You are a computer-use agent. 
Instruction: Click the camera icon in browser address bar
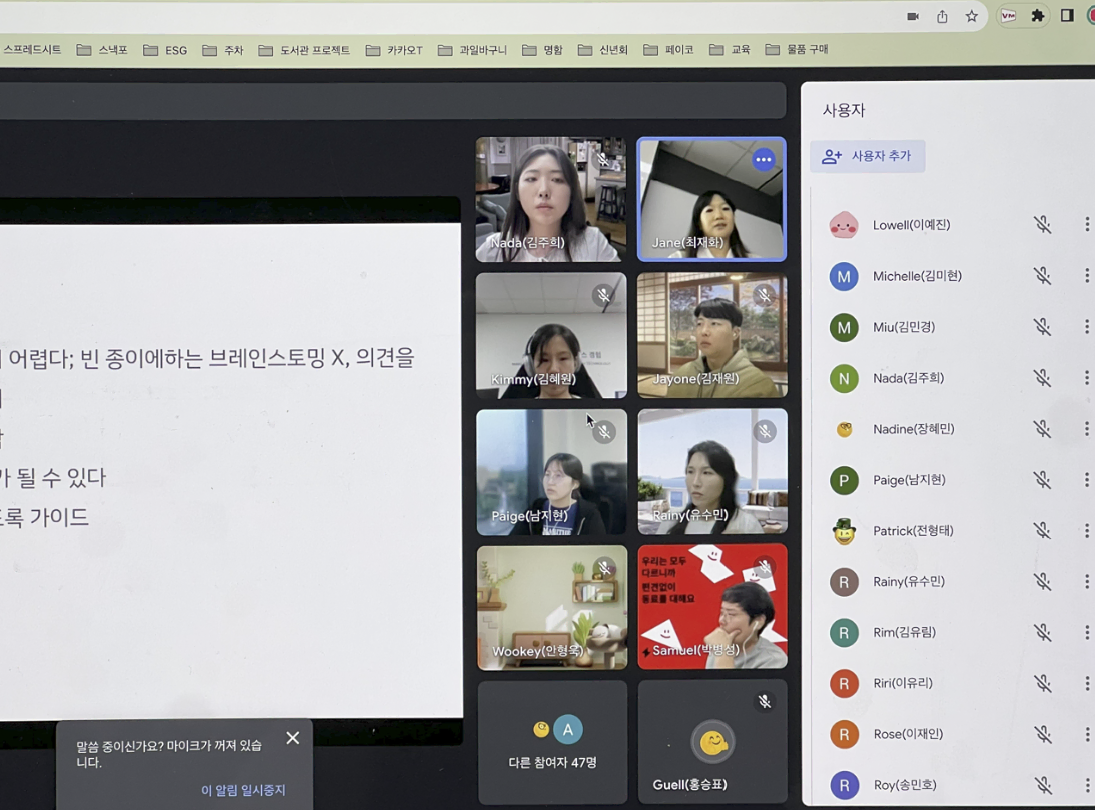pyautogui.click(x=913, y=16)
